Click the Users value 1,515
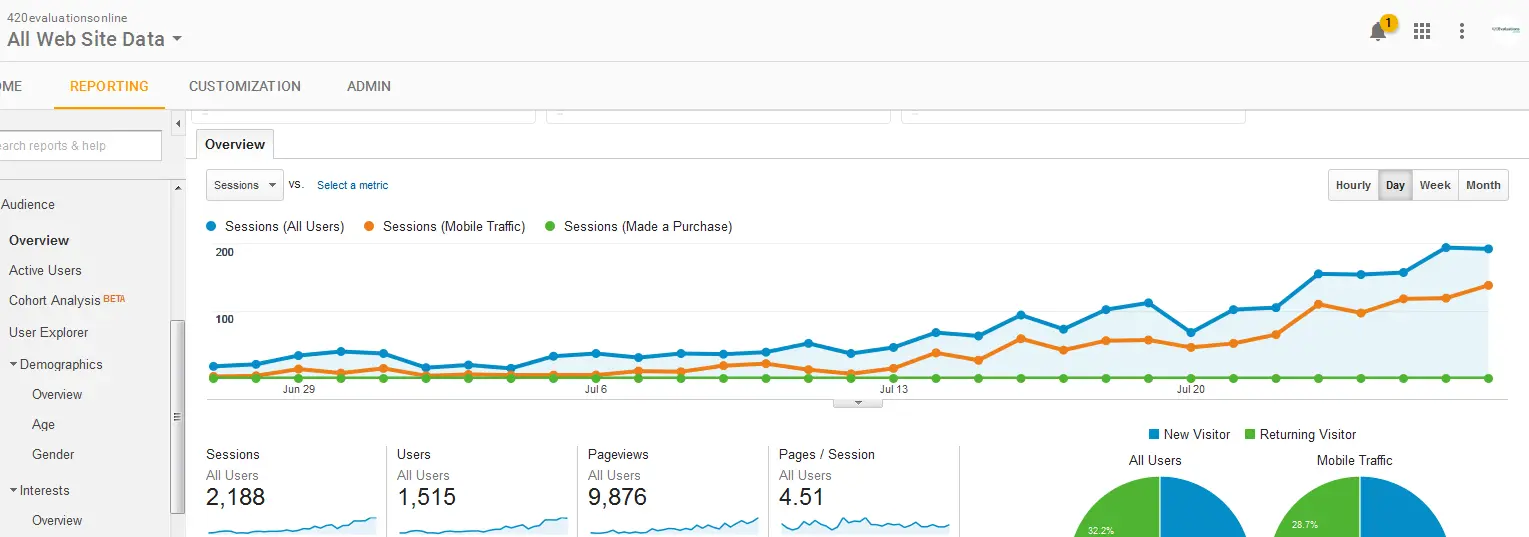 tap(426, 497)
